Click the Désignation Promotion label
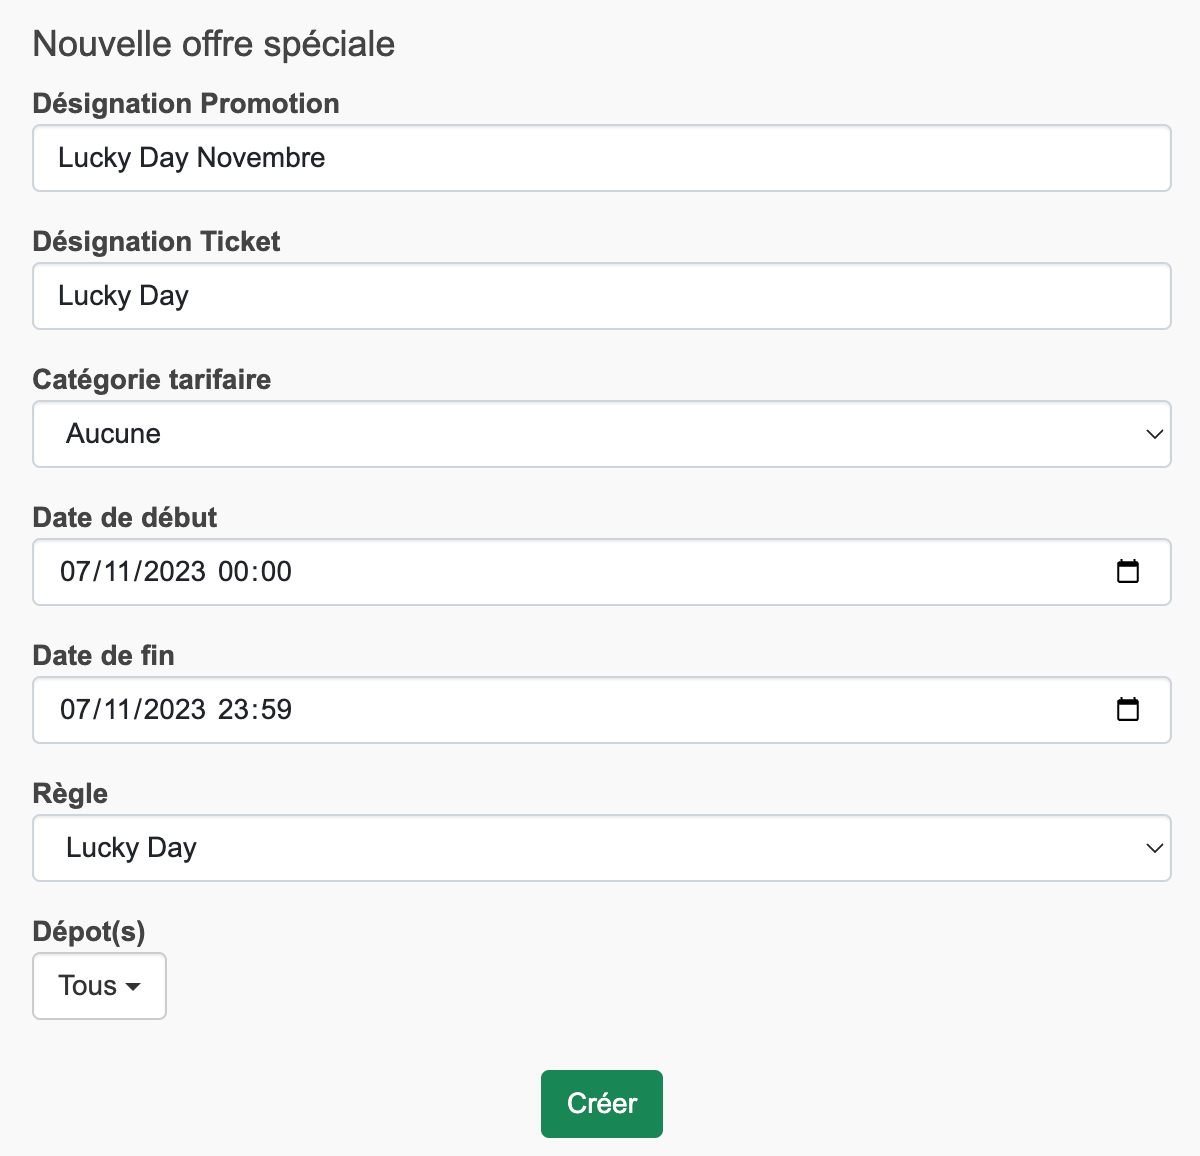Viewport: 1200px width, 1156px height. point(186,104)
